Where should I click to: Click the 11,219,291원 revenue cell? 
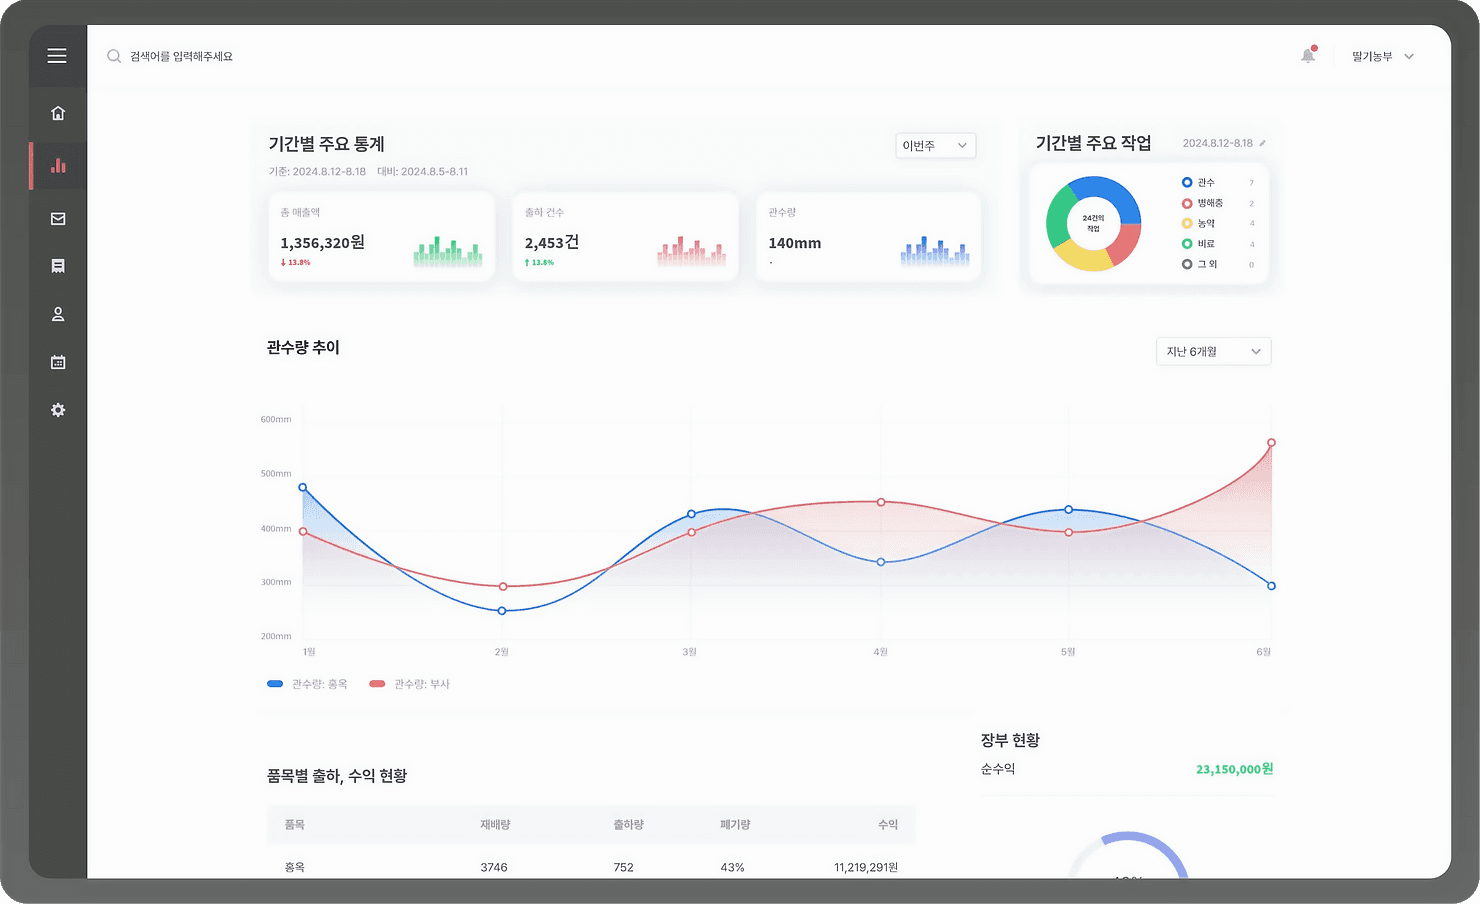866,867
